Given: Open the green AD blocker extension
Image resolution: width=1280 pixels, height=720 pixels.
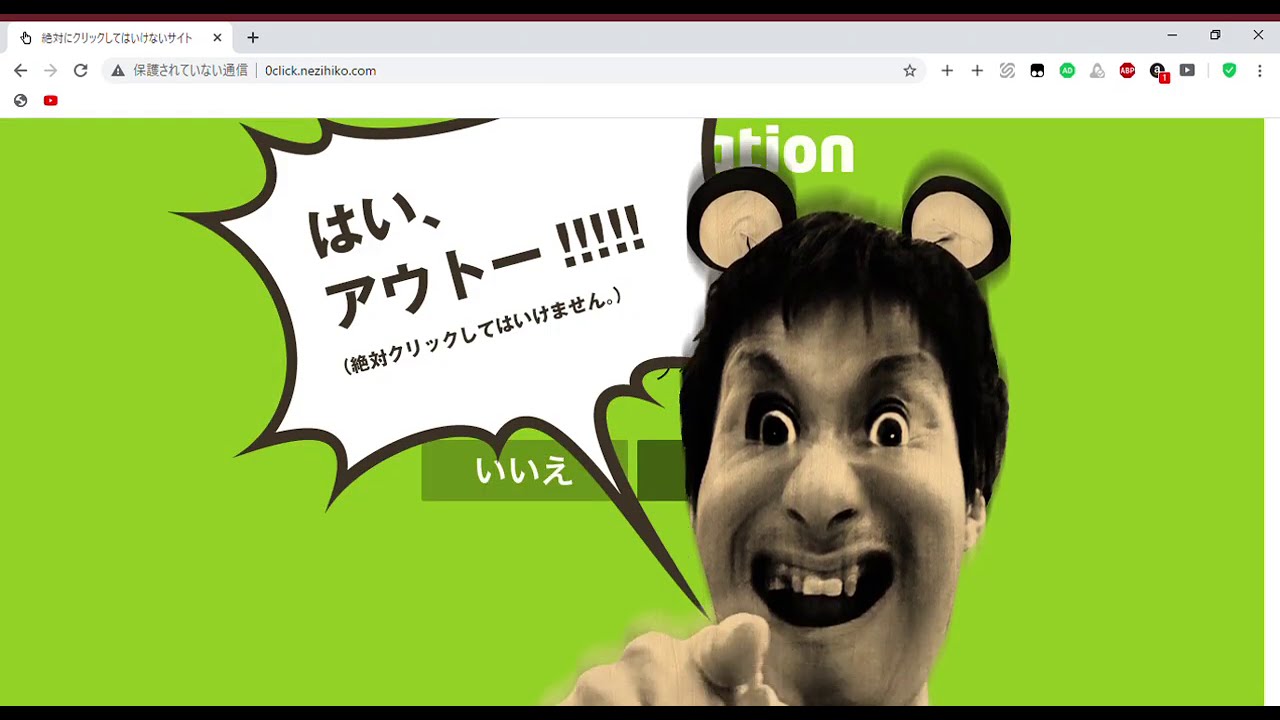Looking at the screenshot, I should click(x=1067, y=71).
